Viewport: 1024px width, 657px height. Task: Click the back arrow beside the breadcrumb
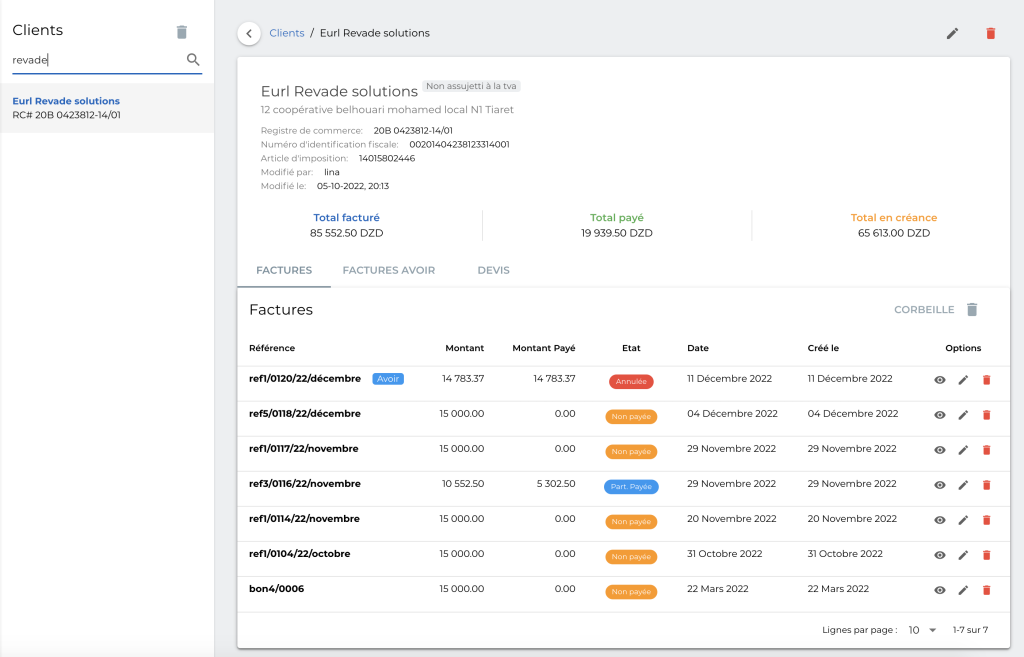(x=248, y=32)
